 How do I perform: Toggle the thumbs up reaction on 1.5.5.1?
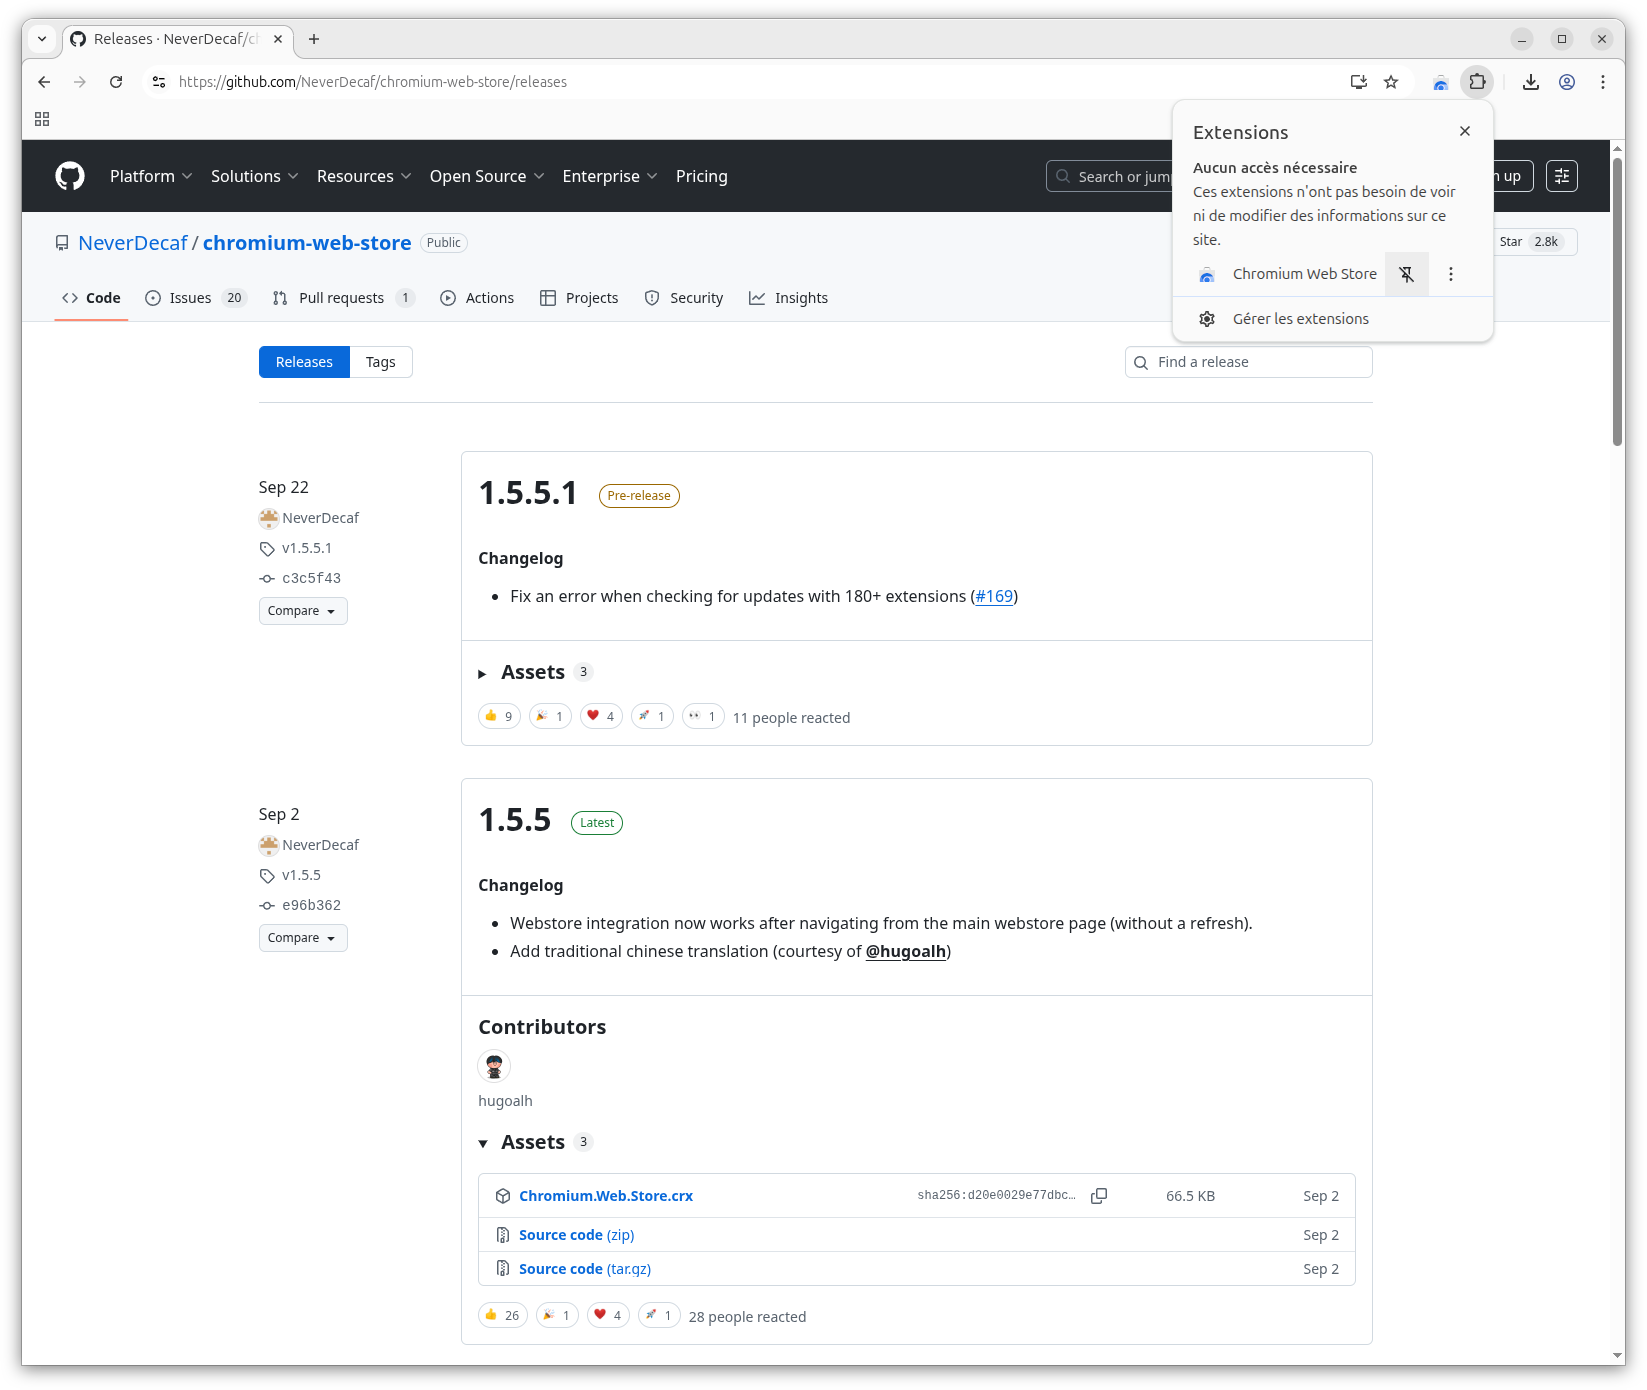point(499,716)
